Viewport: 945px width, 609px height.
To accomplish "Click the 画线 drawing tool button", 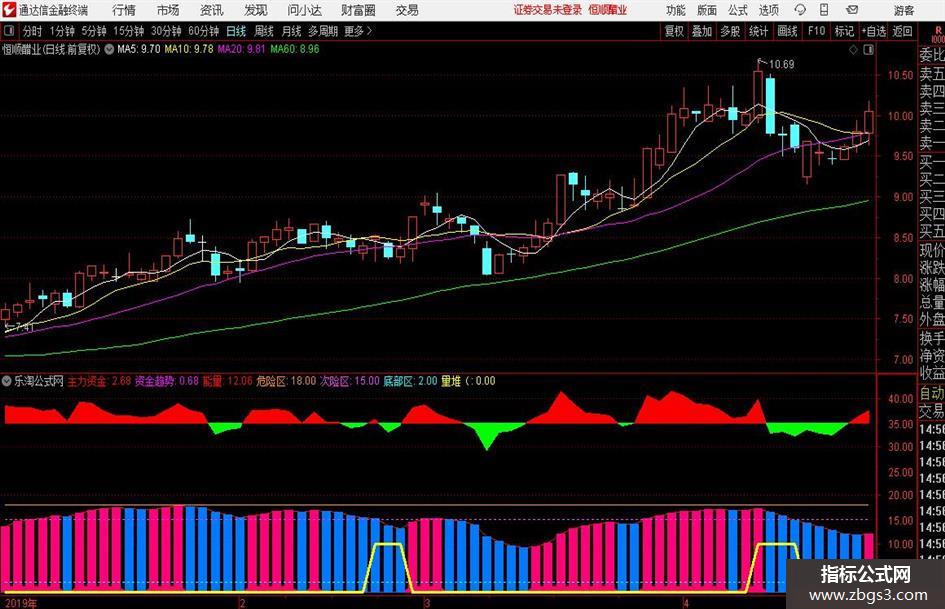I will click(787, 31).
